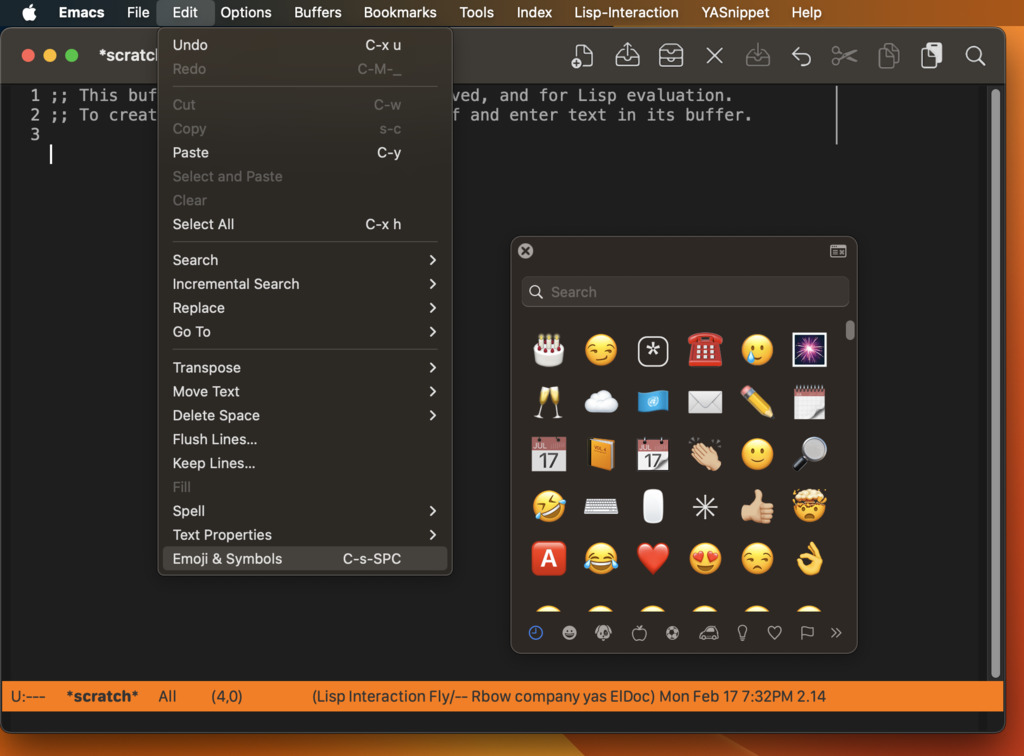Click "*scratch*" buffer name in mode line

[102, 697]
